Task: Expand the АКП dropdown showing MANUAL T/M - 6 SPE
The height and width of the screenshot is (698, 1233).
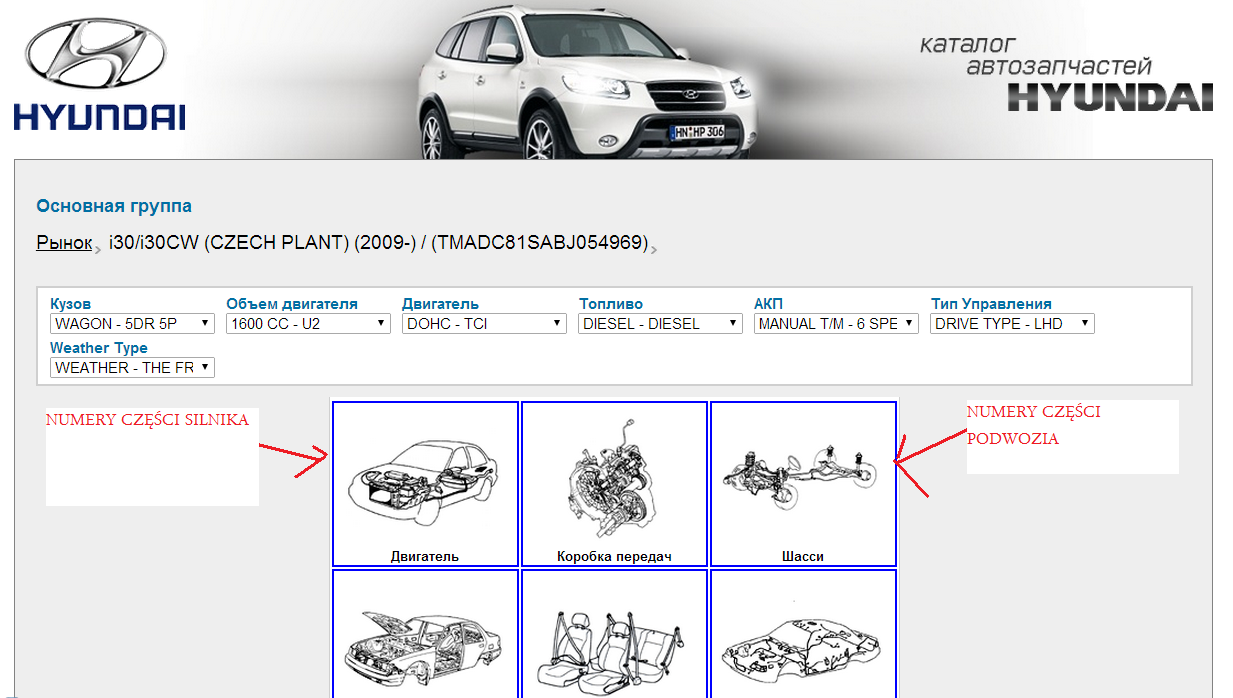Action: pyautogui.click(x=836, y=324)
